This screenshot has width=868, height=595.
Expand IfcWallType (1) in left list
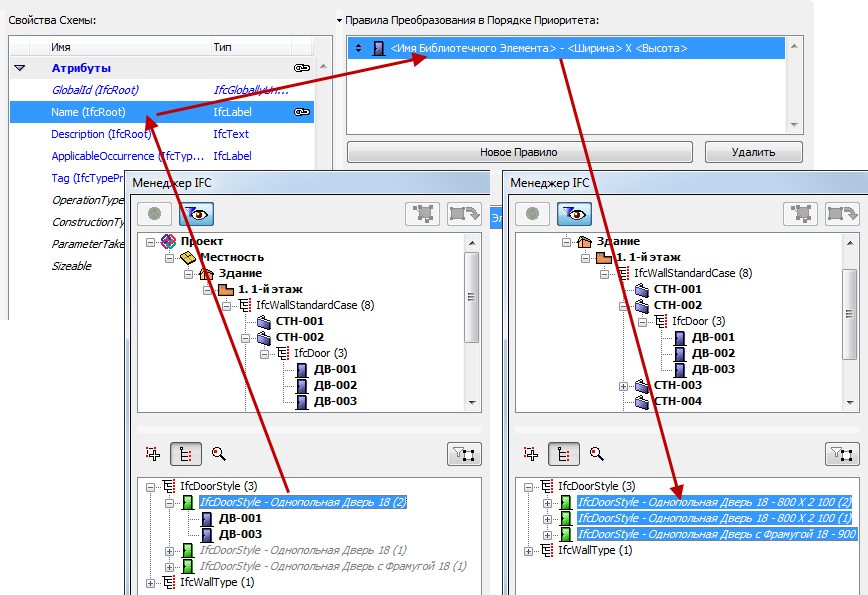pyautogui.click(x=151, y=583)
